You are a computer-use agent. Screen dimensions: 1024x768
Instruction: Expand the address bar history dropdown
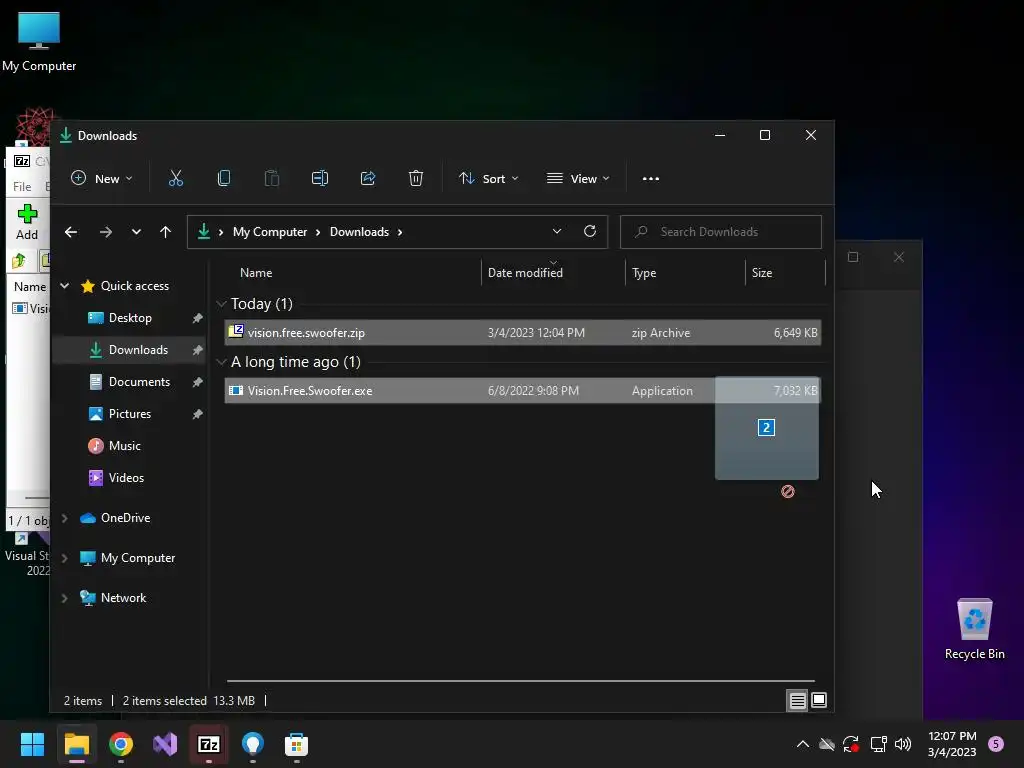coord(556,231)
